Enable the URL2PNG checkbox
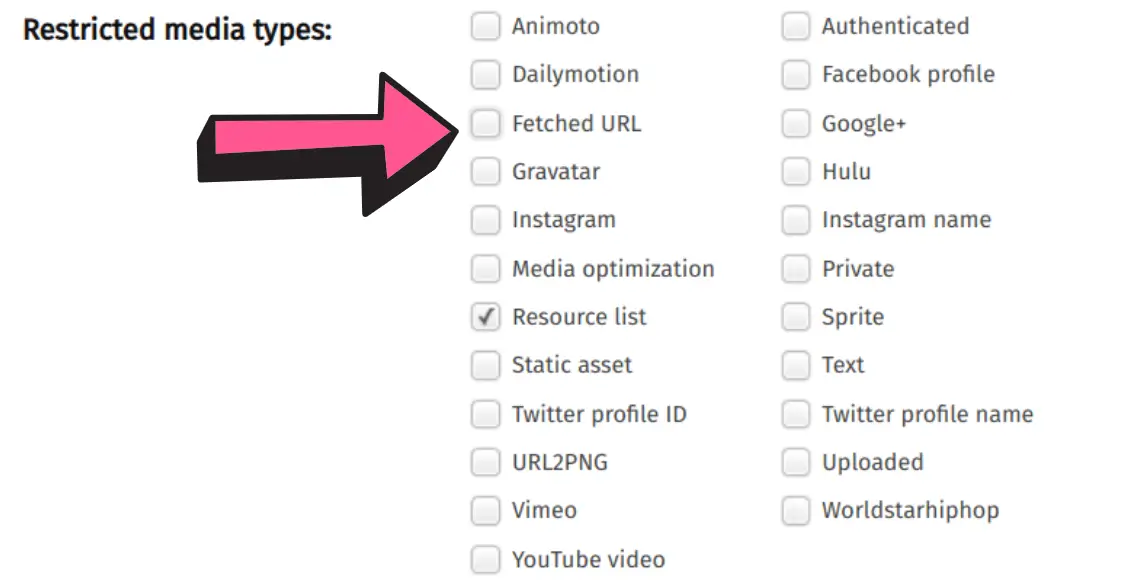The image size is (1134, 580). tap(486, 462)
